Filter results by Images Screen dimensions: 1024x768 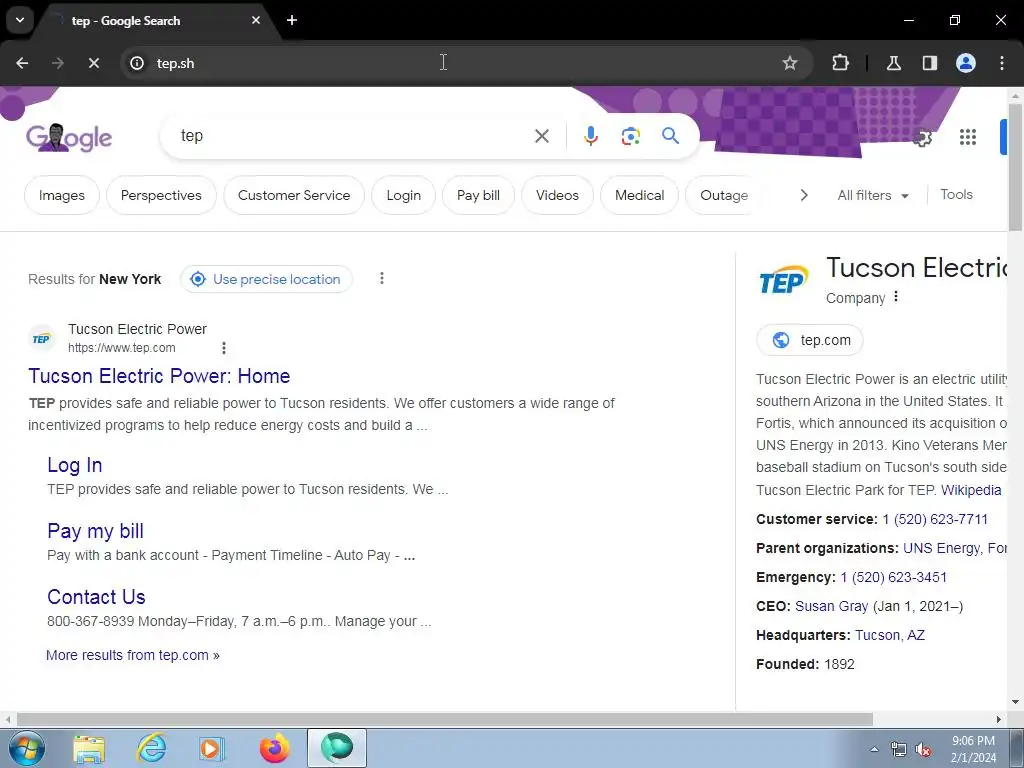(x=61, y=195)
